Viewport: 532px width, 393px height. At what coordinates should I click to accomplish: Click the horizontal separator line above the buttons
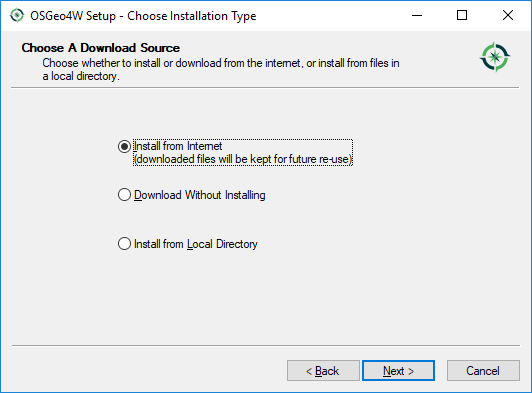pyautogui.click(x=266, y=346)
